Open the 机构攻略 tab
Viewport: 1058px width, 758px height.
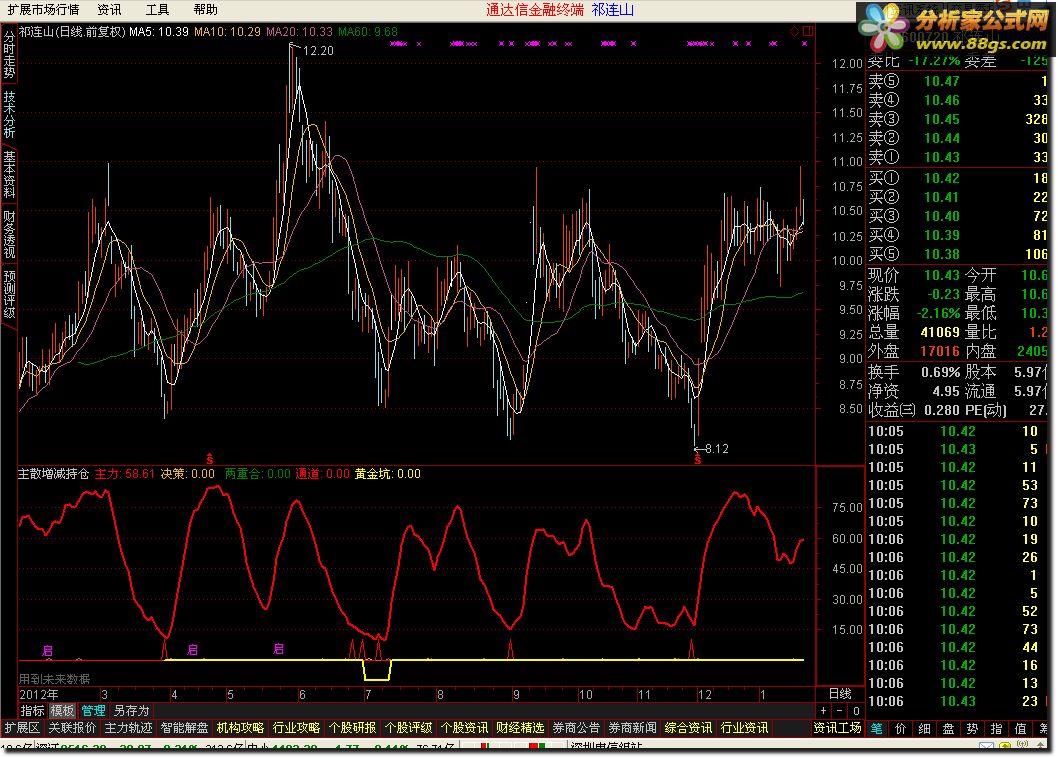tap(240, 728)
